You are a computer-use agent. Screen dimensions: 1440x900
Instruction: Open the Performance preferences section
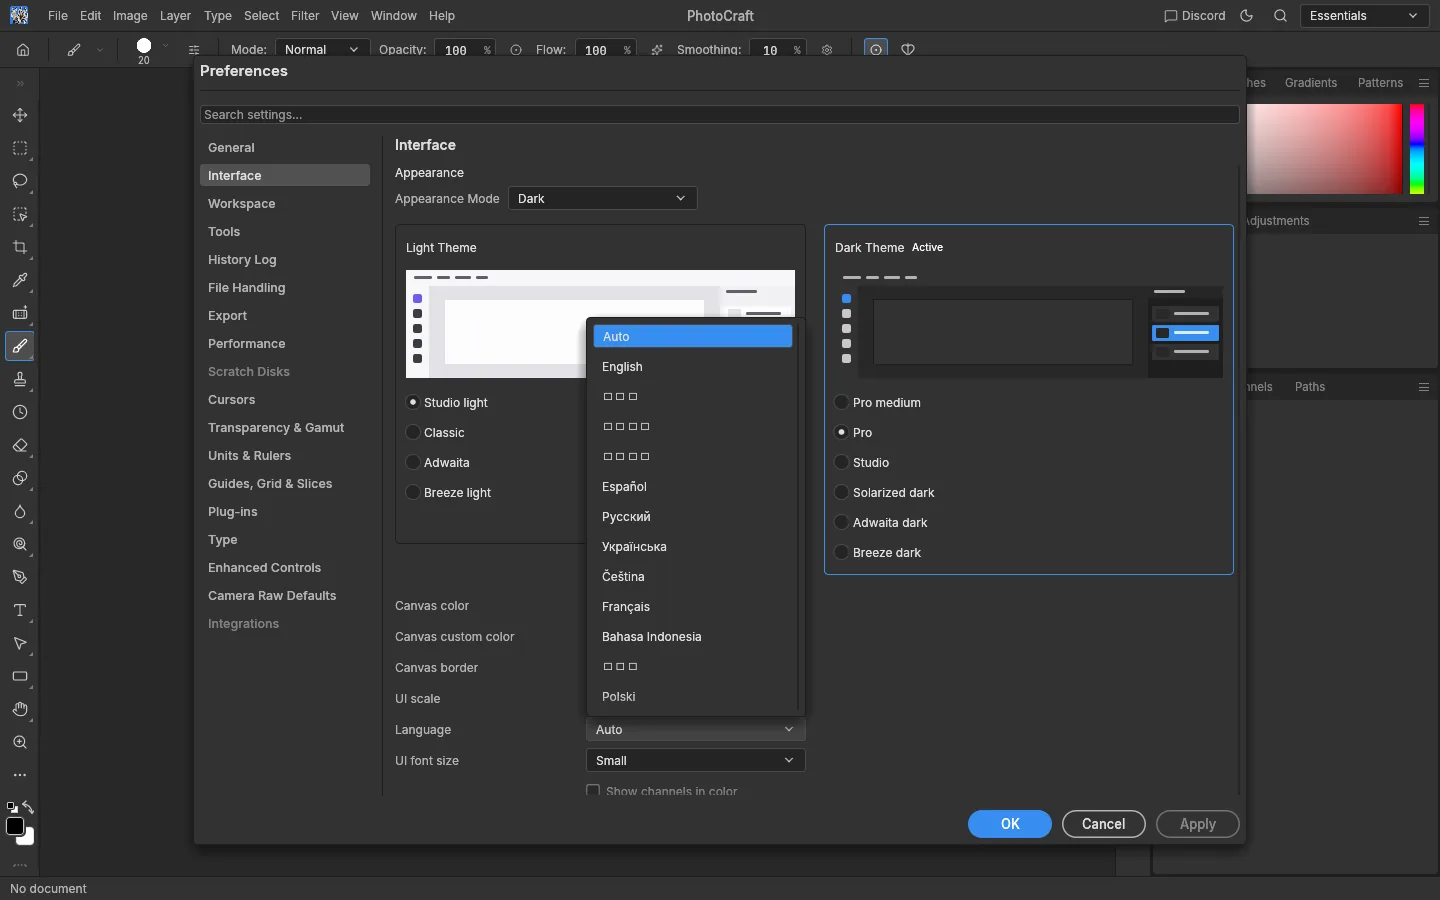285,343
